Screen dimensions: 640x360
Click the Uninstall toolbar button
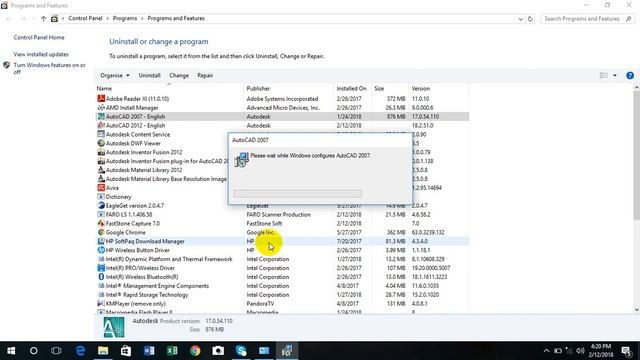tap(149, 76)
